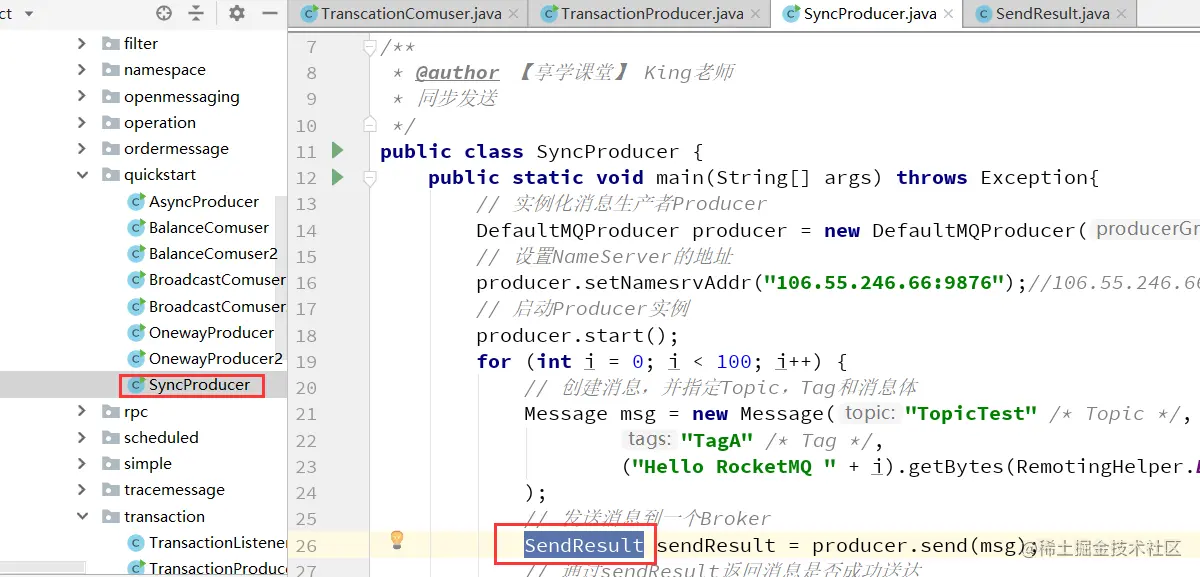Click the filter folder icon
Viewport: 1200px width, 577px height.
[x=111, y=43]
